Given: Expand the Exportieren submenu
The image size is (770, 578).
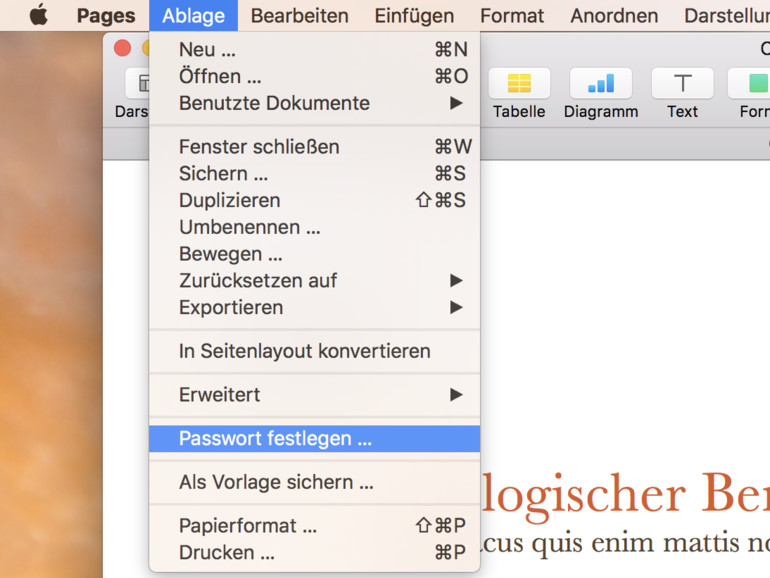Looking at the screenshot, I should [x=314, y=307].
